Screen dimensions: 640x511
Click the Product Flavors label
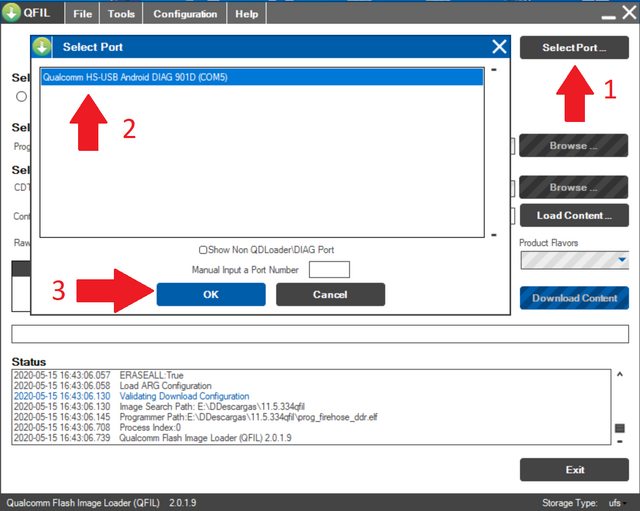pos(548,243)
